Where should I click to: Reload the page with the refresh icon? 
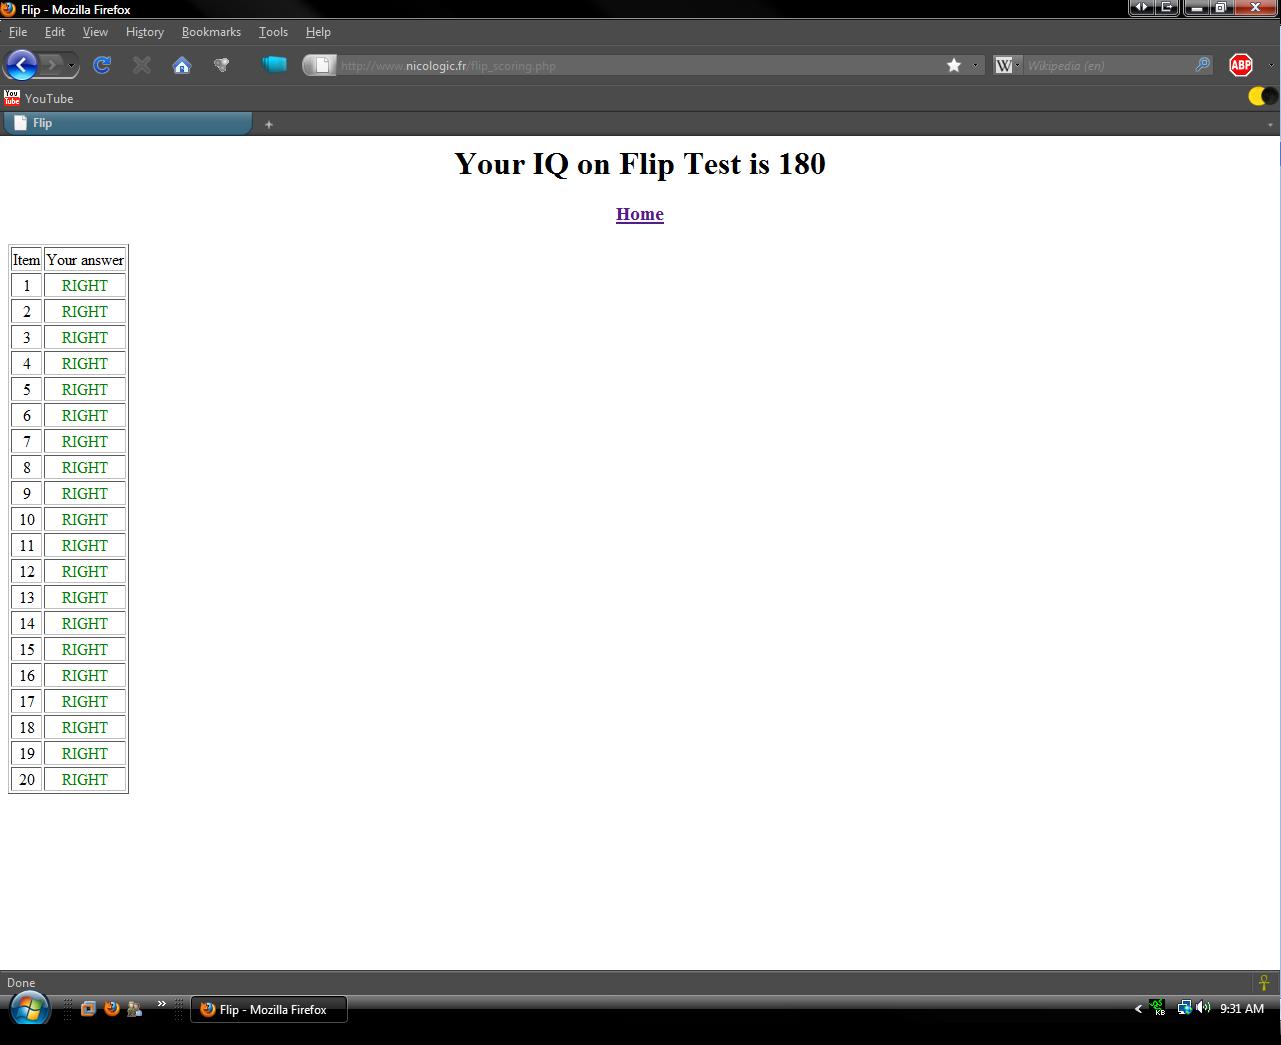[x=101, y=65]
